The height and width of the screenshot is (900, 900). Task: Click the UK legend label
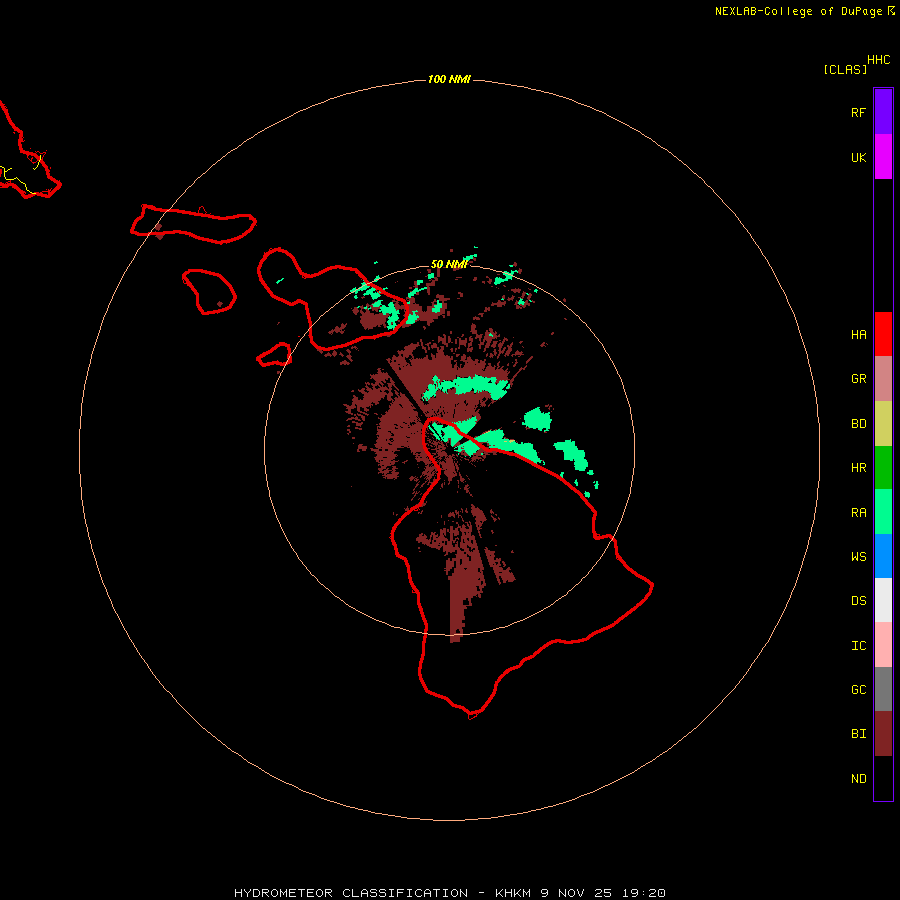858,157
